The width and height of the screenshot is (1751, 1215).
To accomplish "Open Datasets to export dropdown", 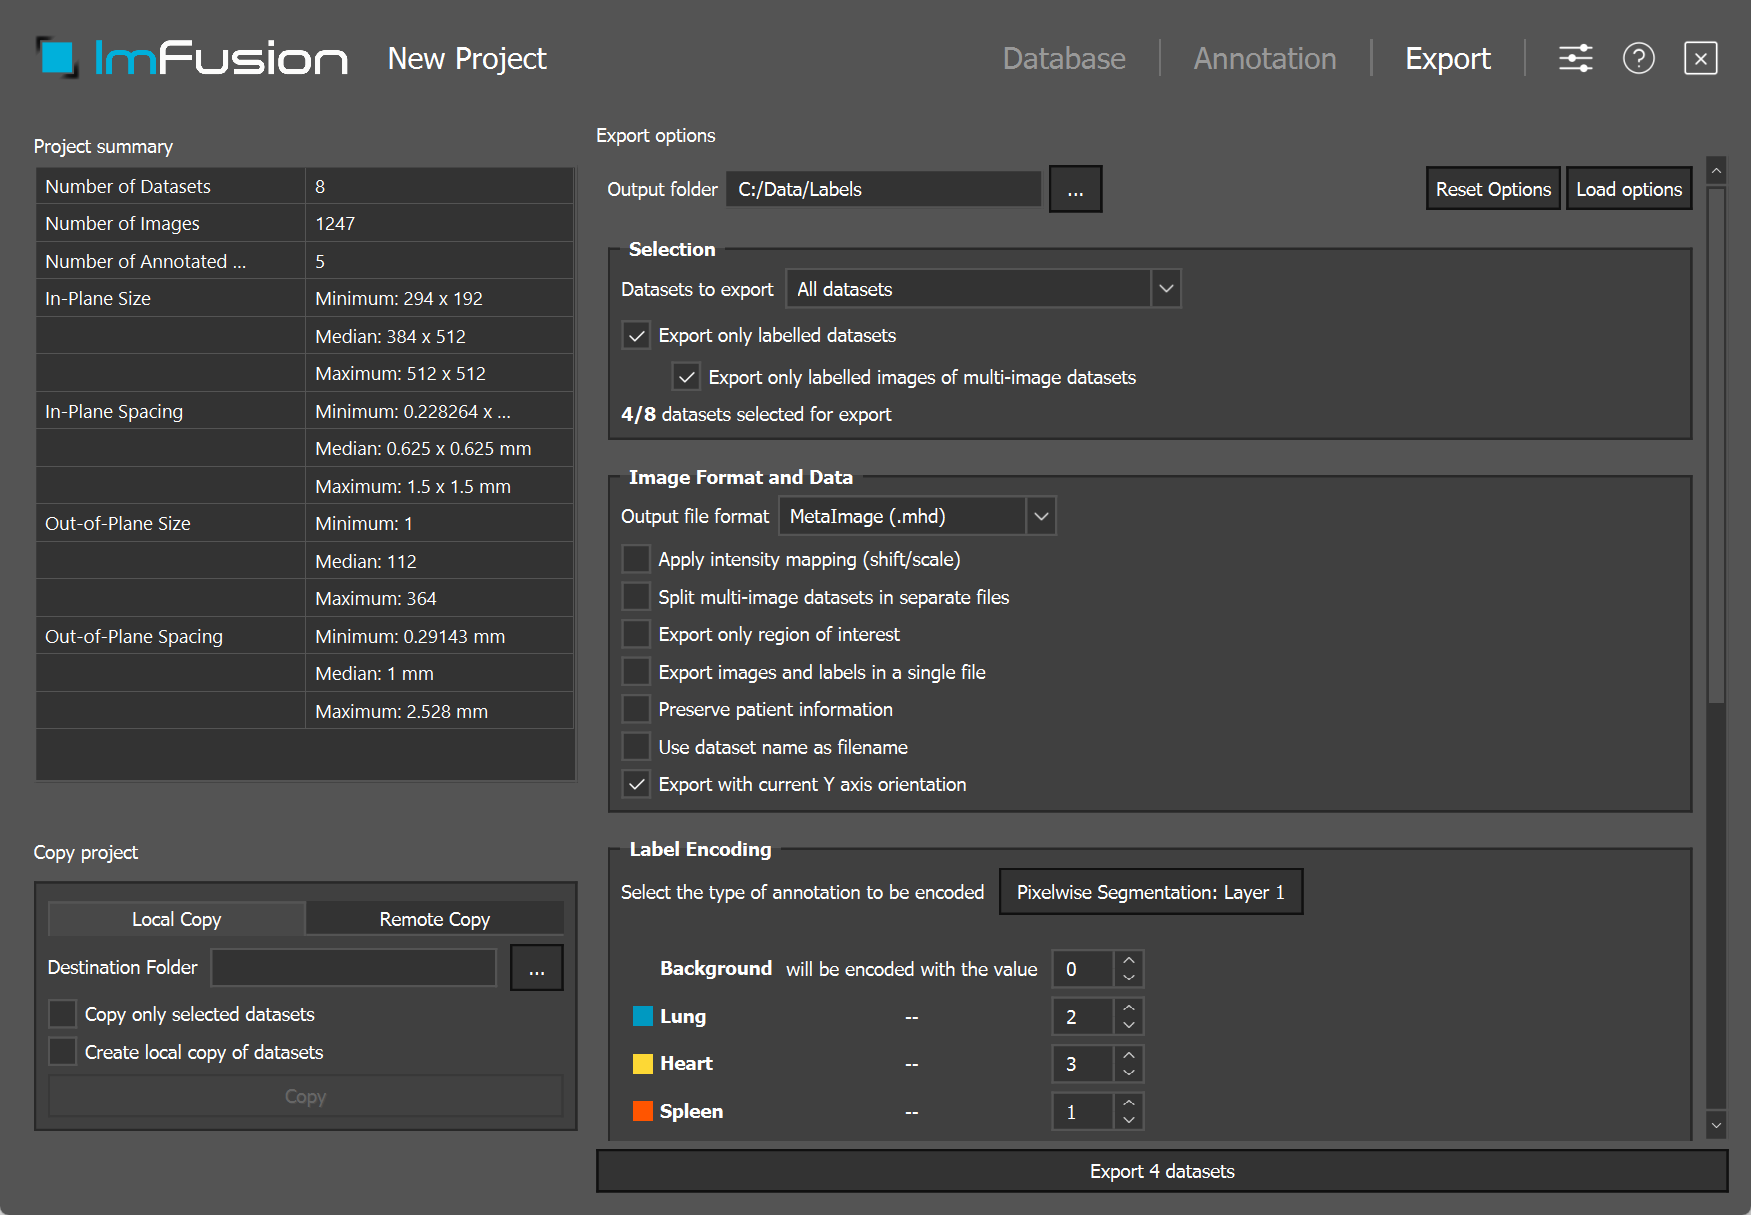I will coord(984,289).
